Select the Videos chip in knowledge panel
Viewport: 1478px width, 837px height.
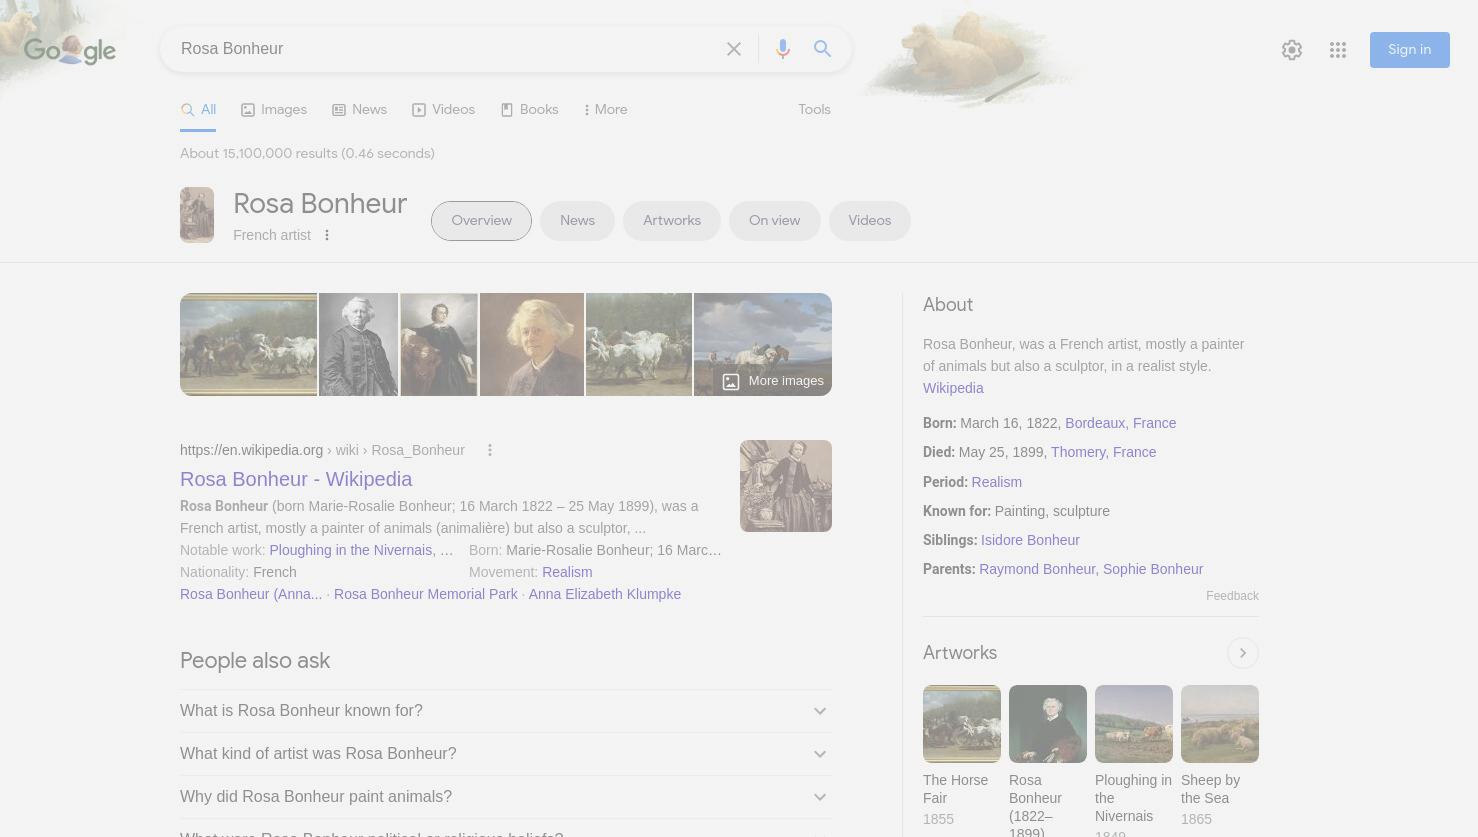coord(870,221)
